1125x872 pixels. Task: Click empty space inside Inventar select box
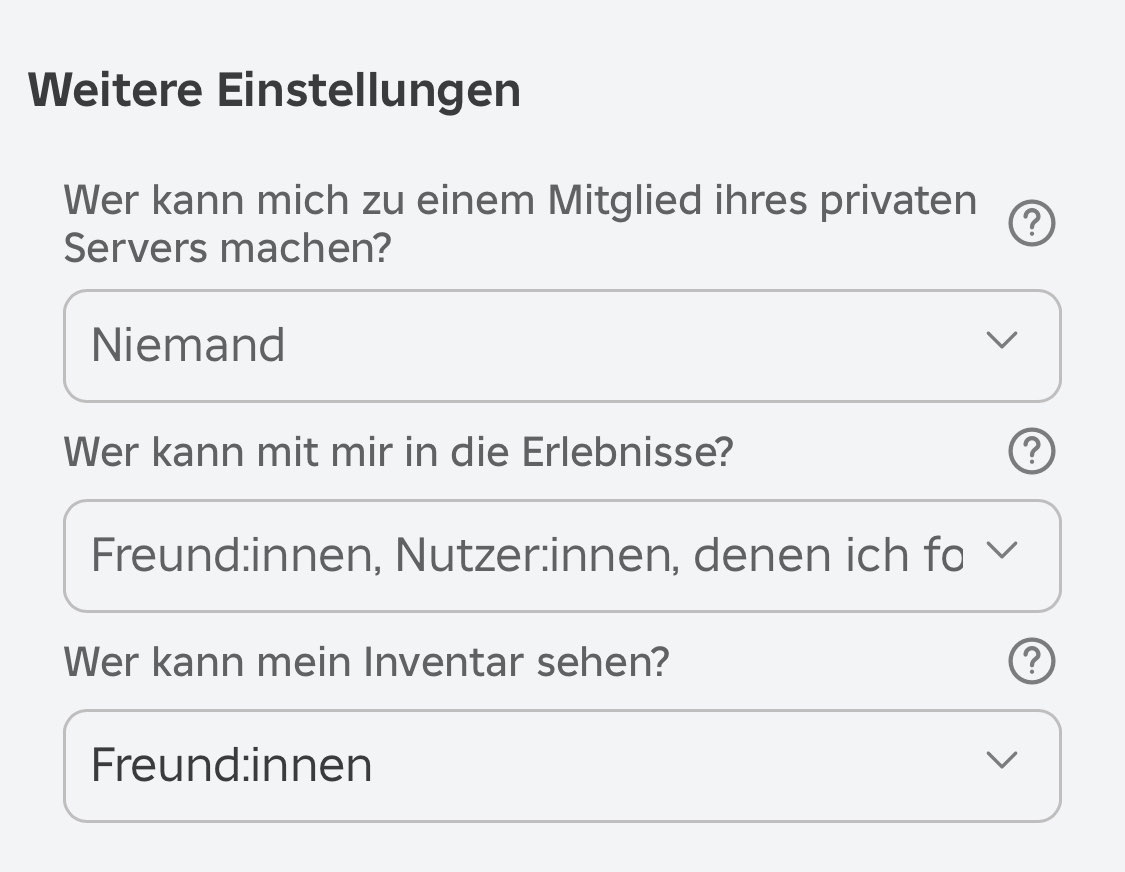674,766
